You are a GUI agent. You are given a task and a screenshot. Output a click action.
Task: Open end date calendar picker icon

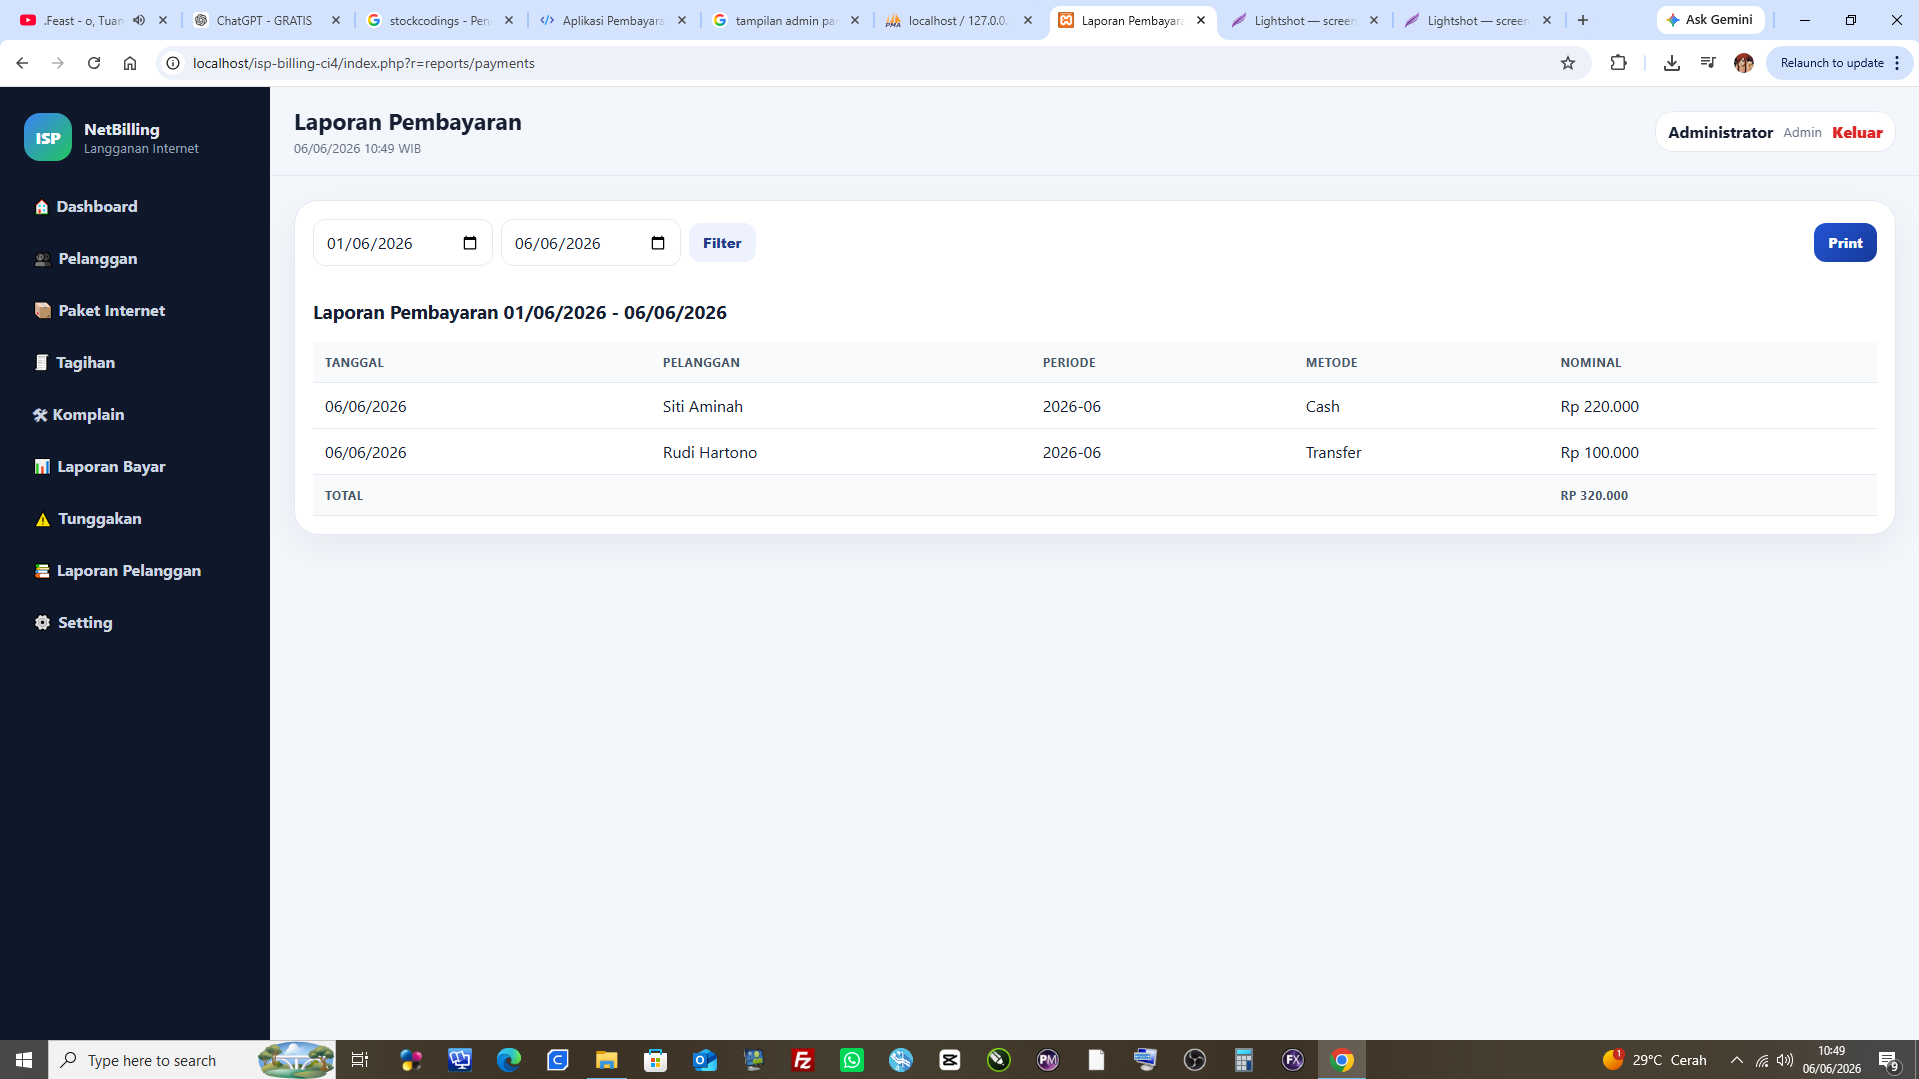tap(658, 243)
